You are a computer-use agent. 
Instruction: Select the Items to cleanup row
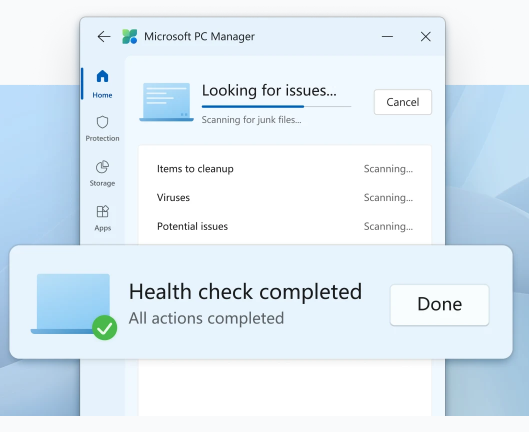click(285, 169)
